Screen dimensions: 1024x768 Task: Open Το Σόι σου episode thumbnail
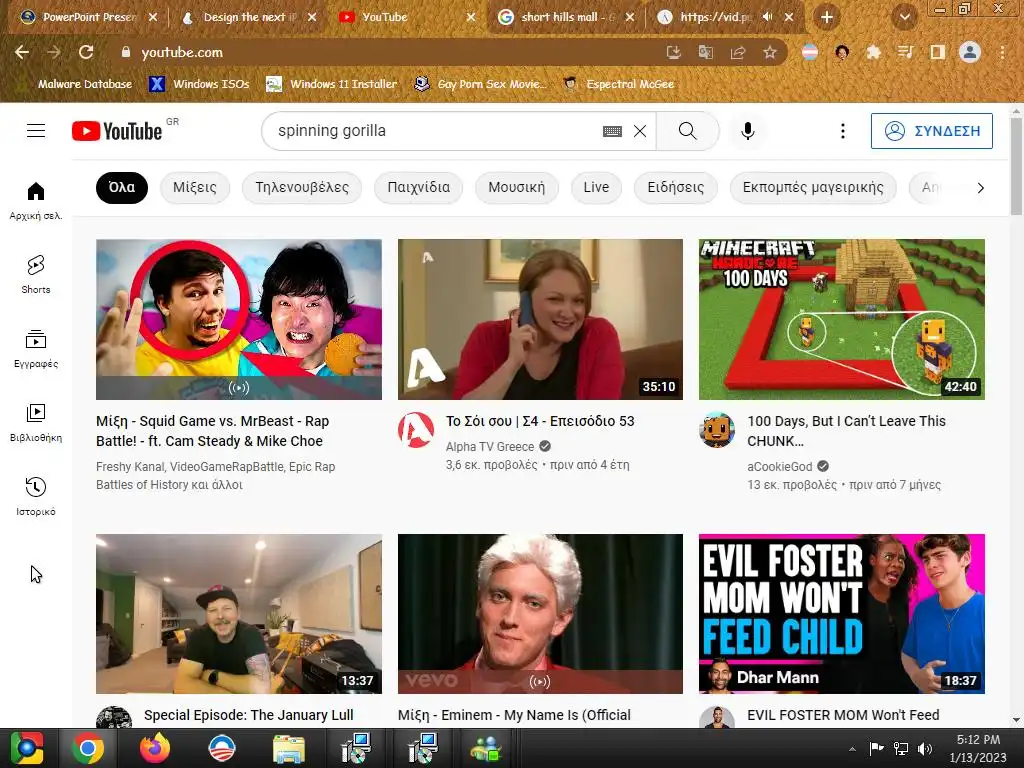click(x=540, y=319)
